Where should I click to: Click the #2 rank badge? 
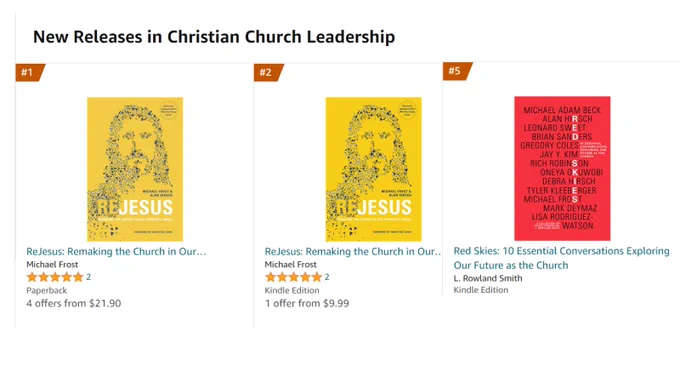(x=268, y=72)
